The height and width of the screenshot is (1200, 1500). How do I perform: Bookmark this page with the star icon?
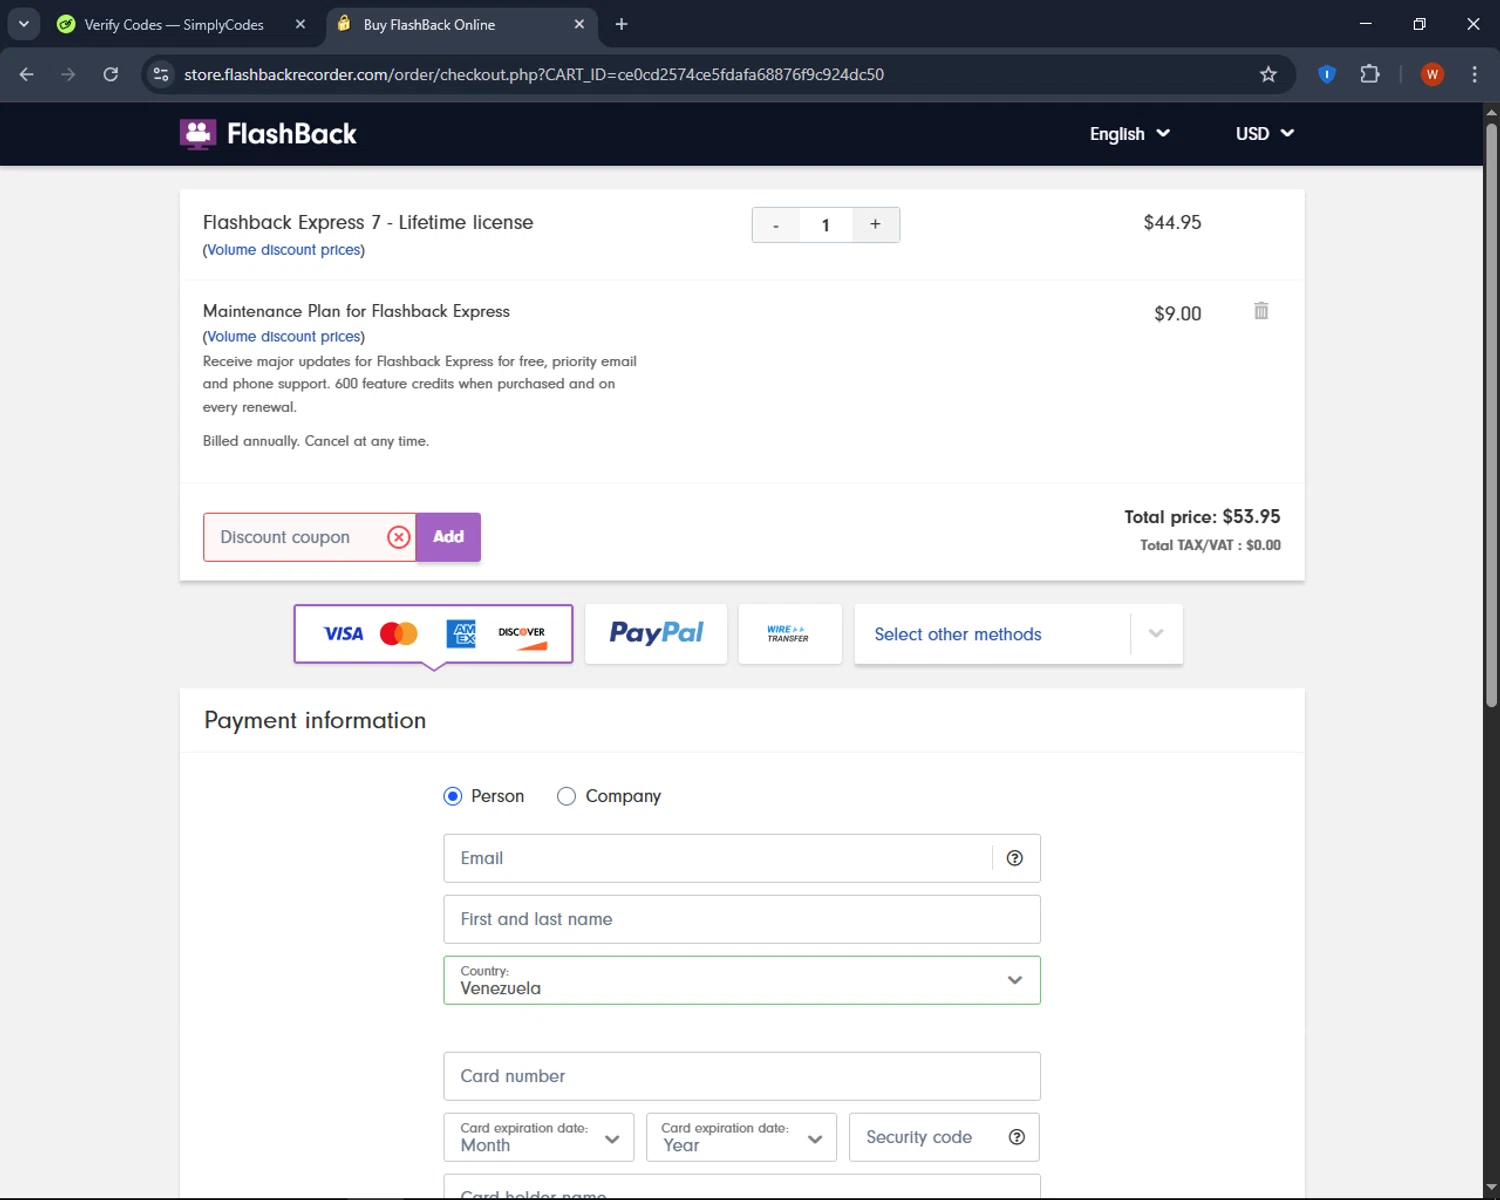[1268, 74]
